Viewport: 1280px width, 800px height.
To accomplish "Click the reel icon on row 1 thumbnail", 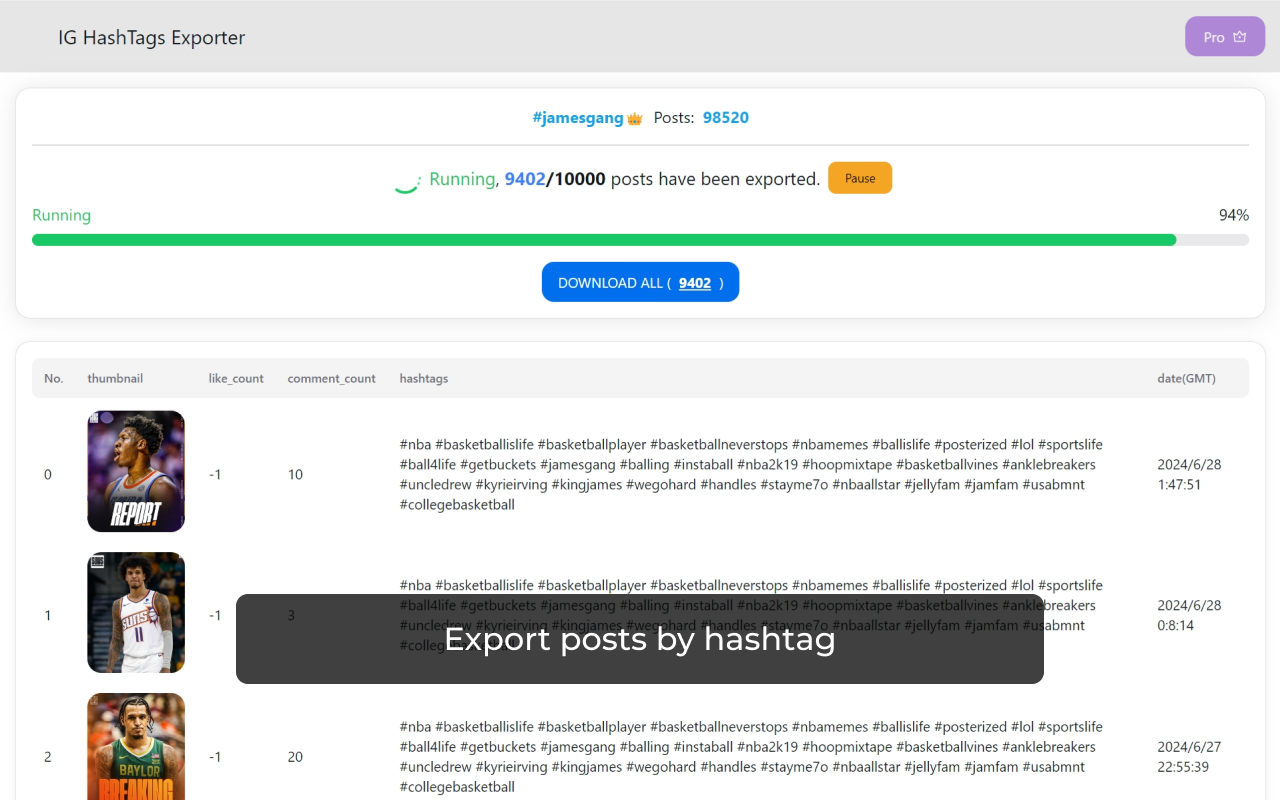I will [97, 562].
